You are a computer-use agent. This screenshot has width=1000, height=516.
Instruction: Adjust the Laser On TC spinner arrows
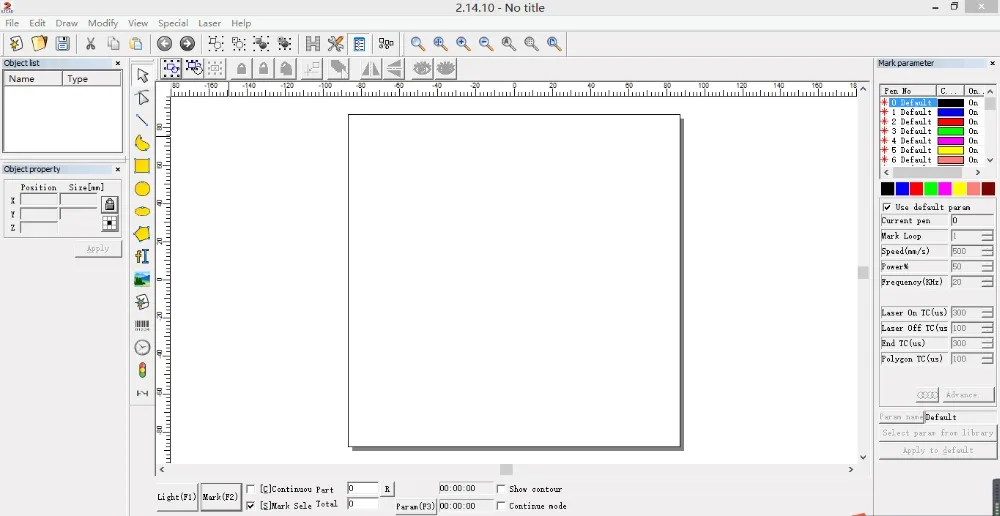(987, 313)
